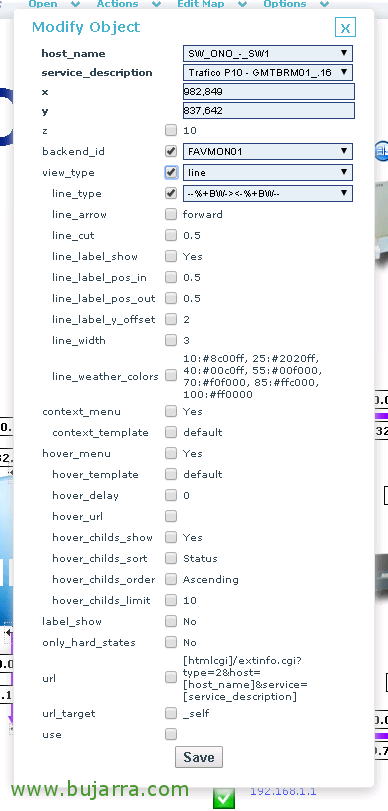388x811 pixels.
Task: Open the line_type dropdown
Action: [x=268, y=193]
